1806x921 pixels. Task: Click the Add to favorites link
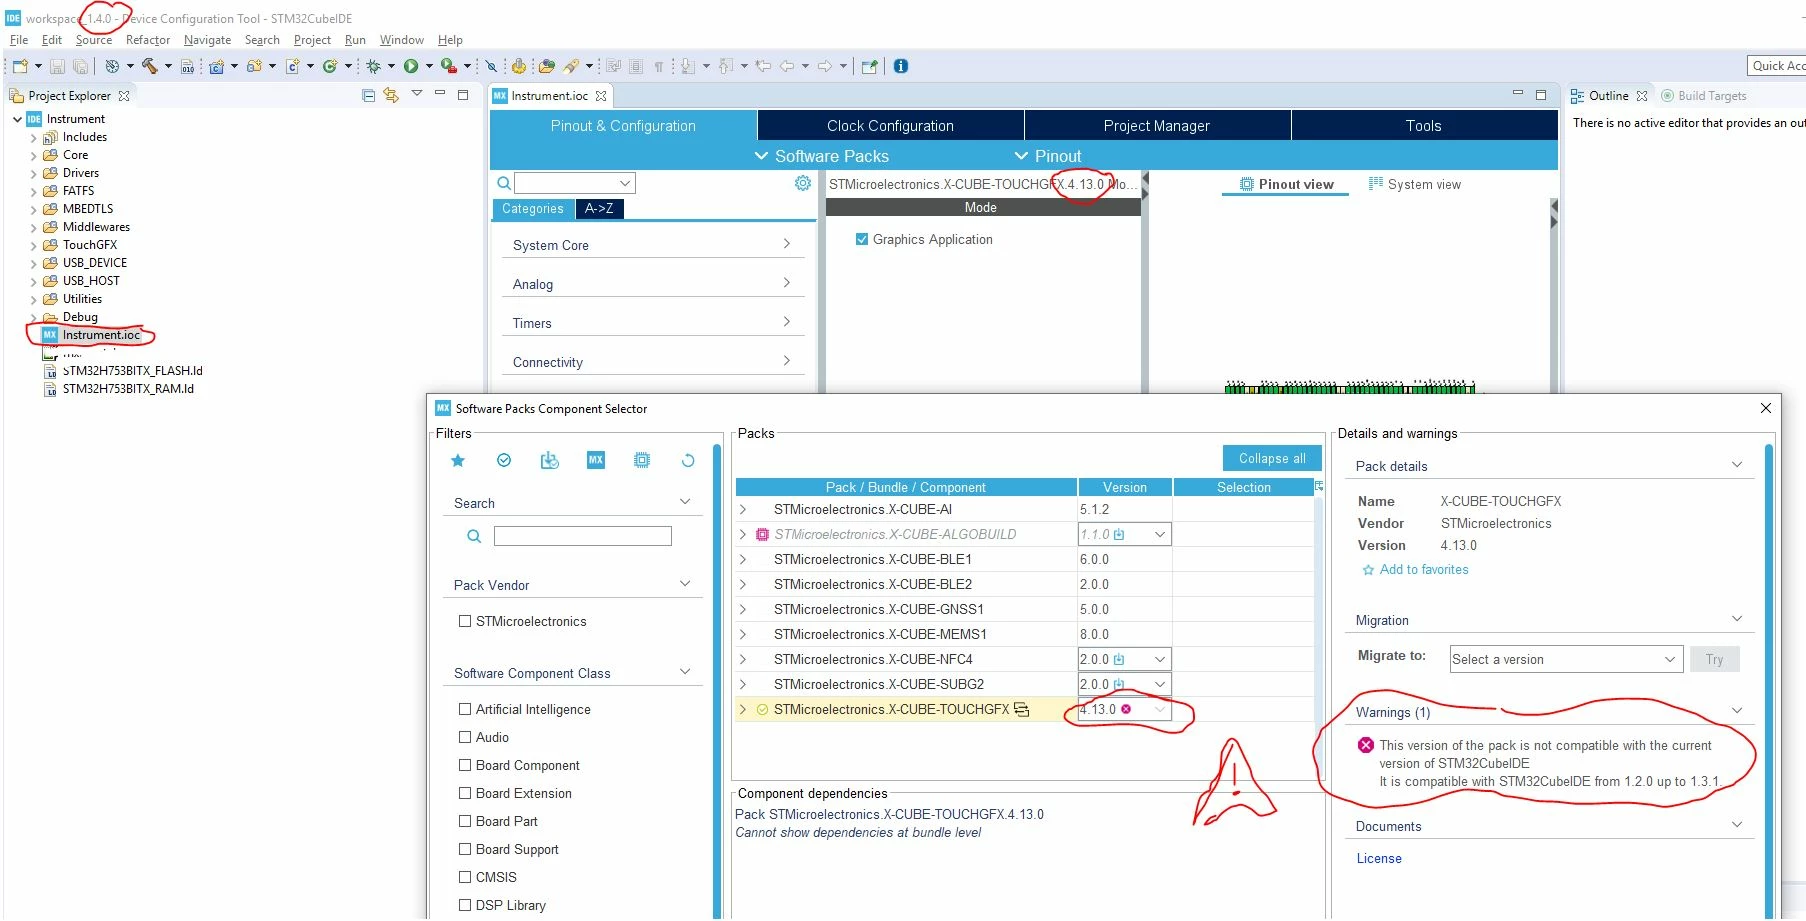click(x=1424, y=569)
